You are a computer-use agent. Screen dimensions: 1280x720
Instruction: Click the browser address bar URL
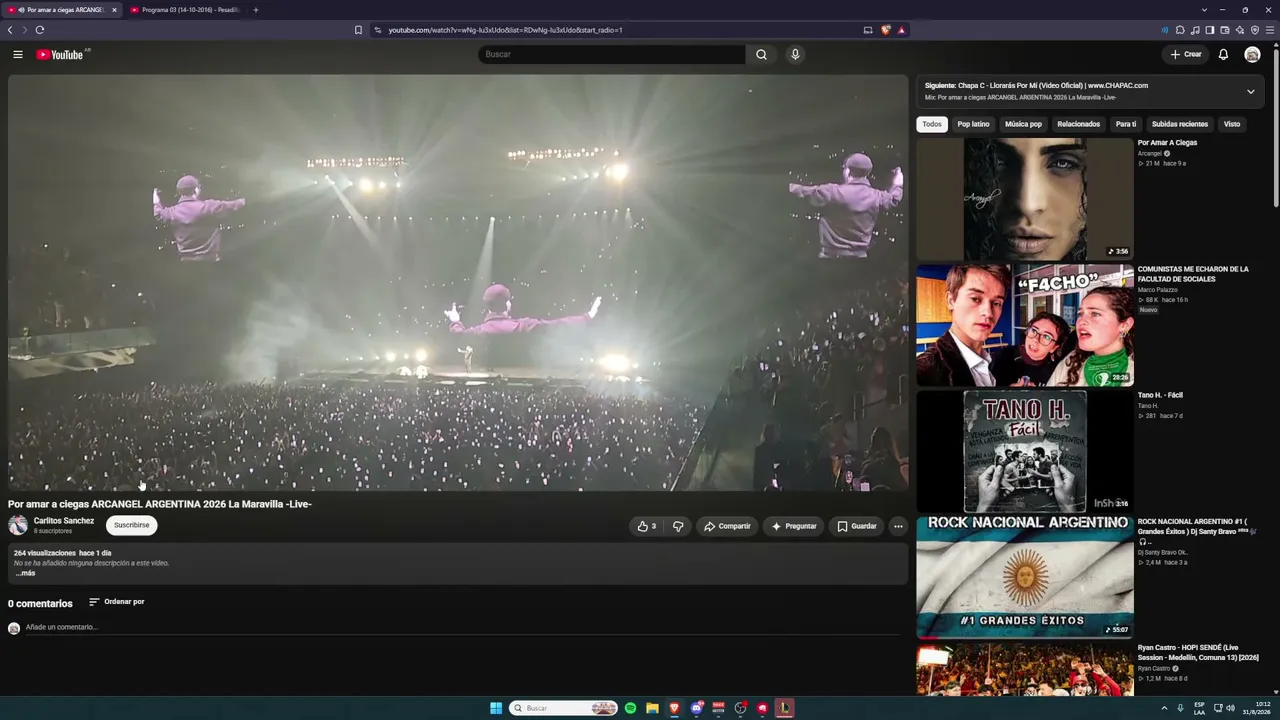coord(505,30)
